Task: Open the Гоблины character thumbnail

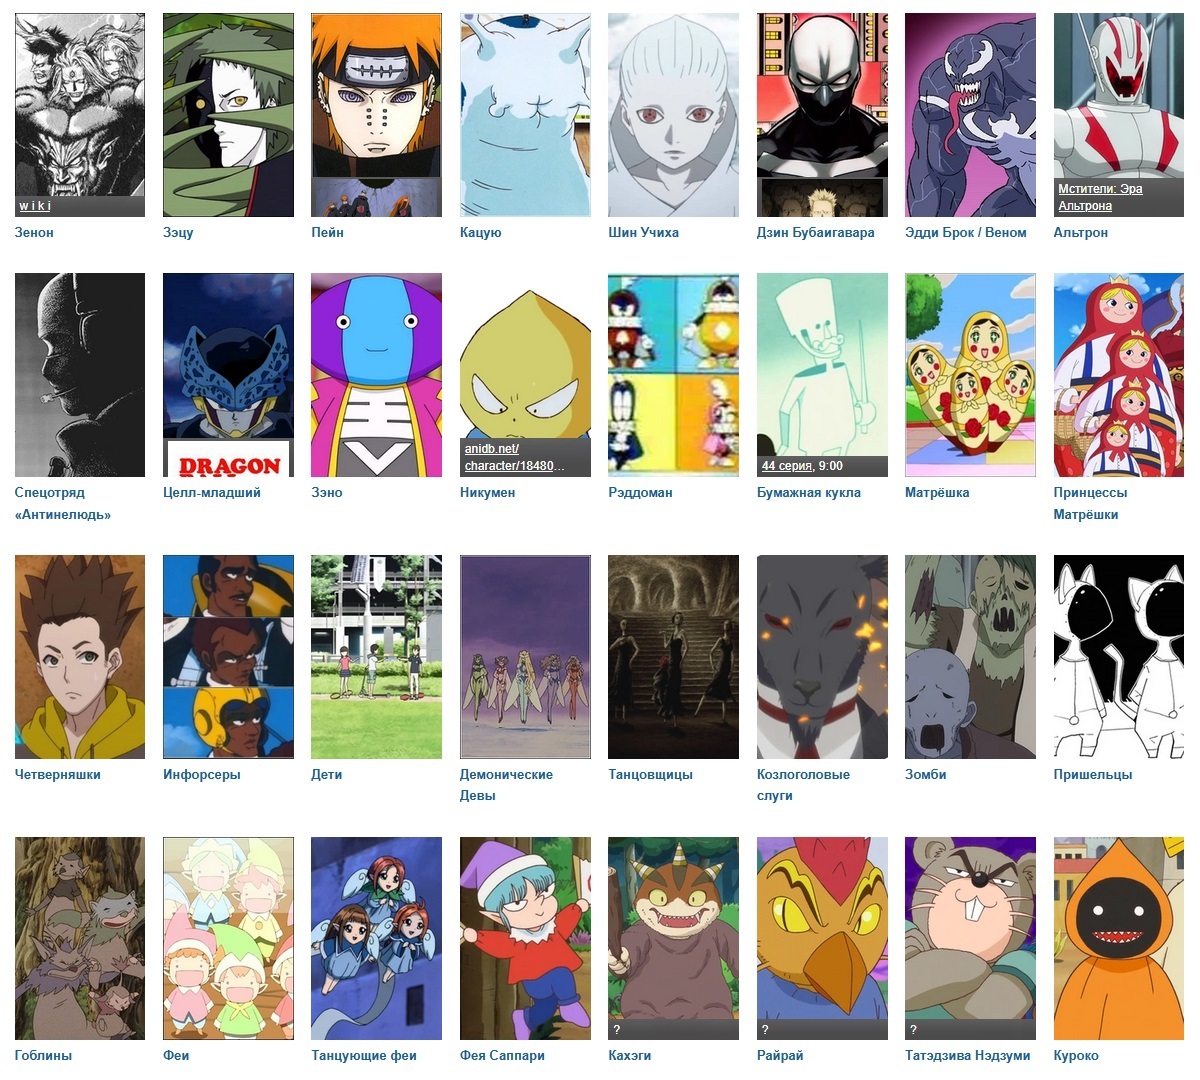Action: pyautogui.click(x=80, y=939)
